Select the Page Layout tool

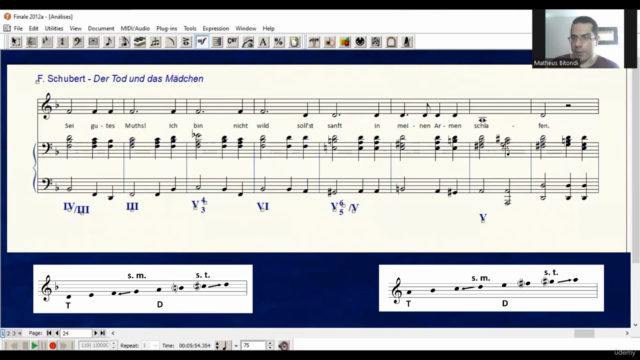click(x=294, y=42)
